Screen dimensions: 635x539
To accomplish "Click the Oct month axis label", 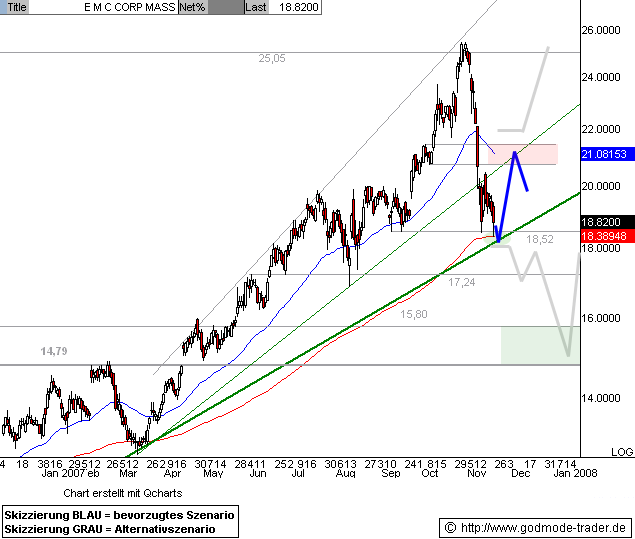I will 430,473.
